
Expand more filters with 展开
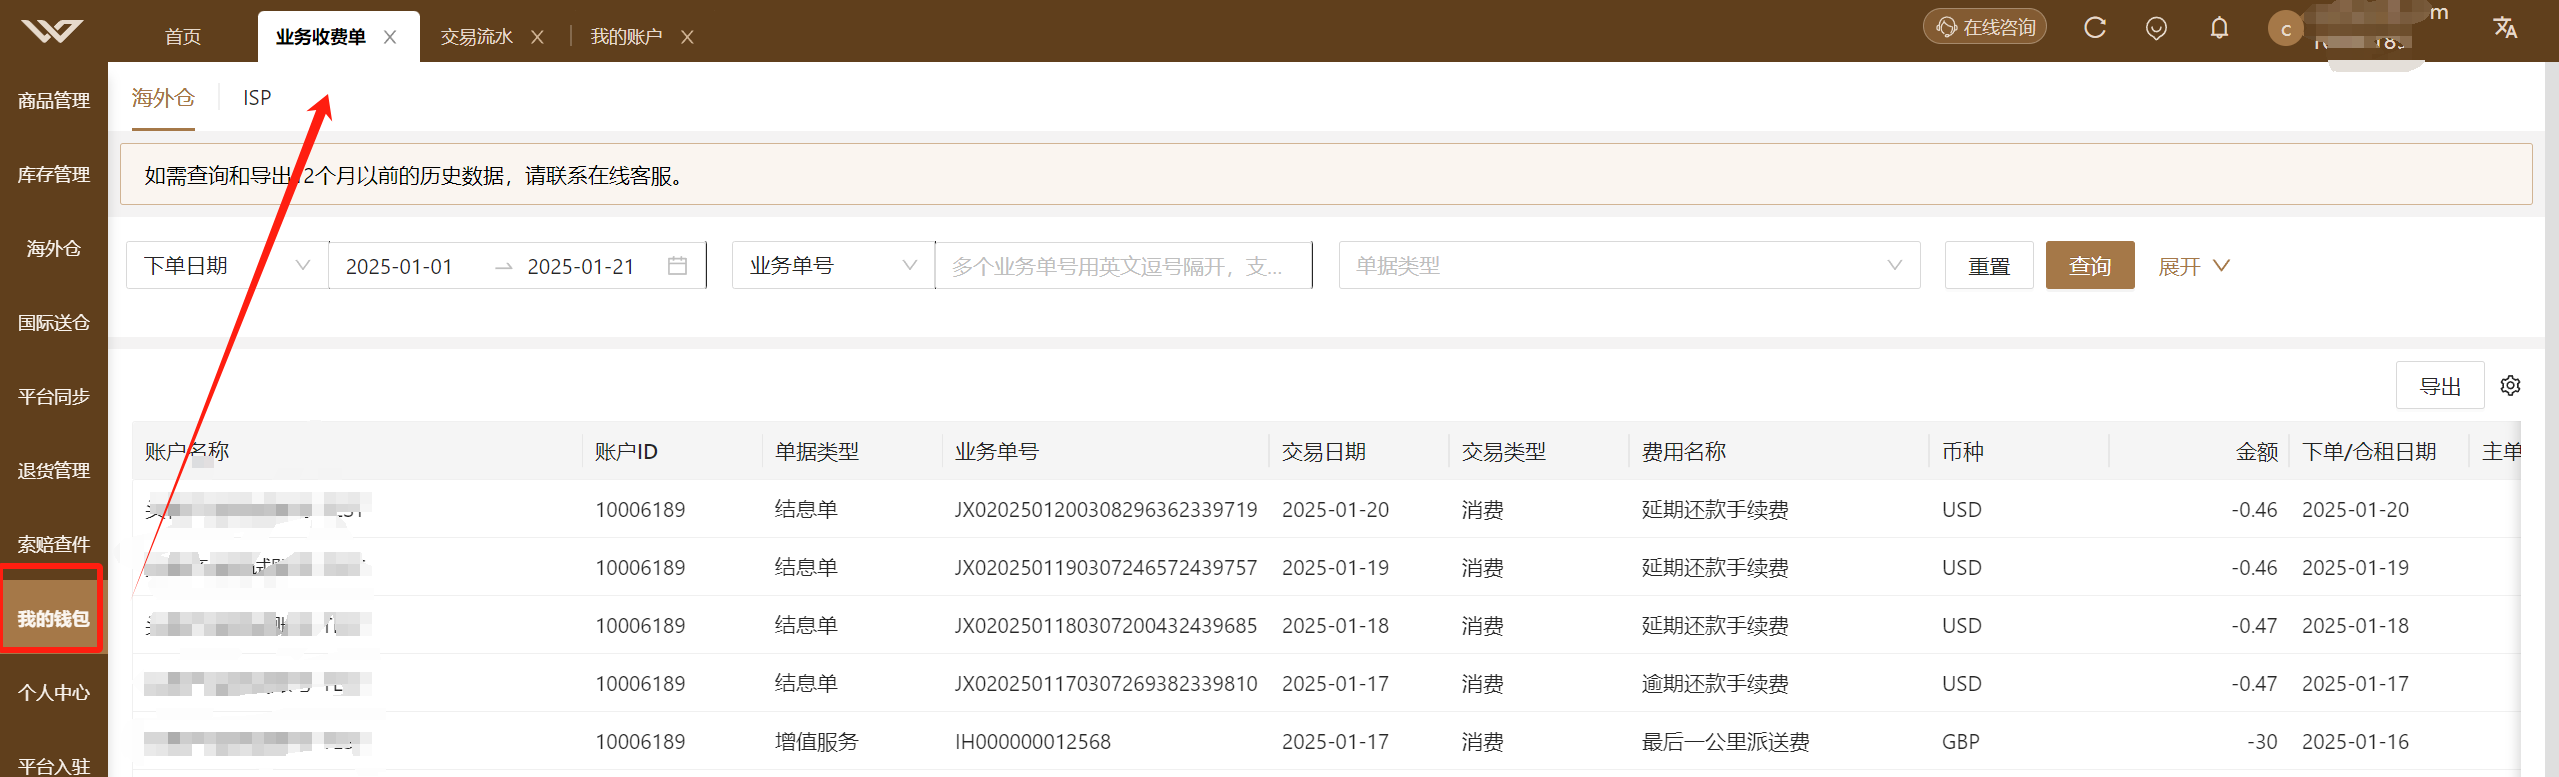tap(2195, 266)
